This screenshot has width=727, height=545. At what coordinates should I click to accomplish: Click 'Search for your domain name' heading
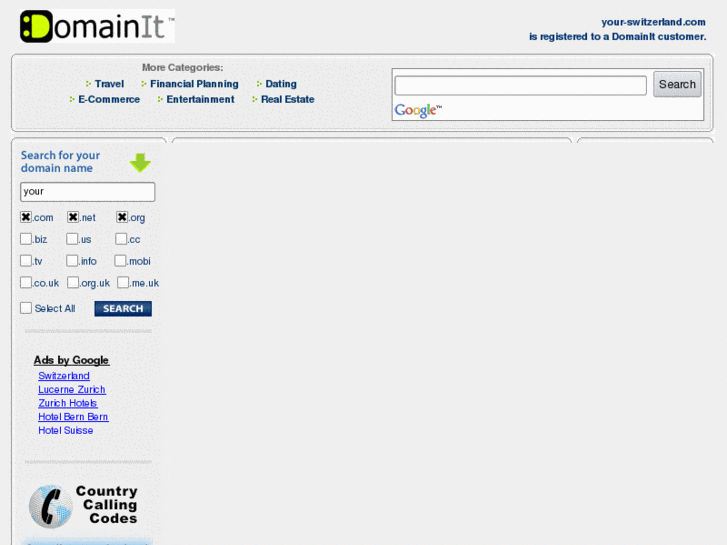click(x=60, y=162)
